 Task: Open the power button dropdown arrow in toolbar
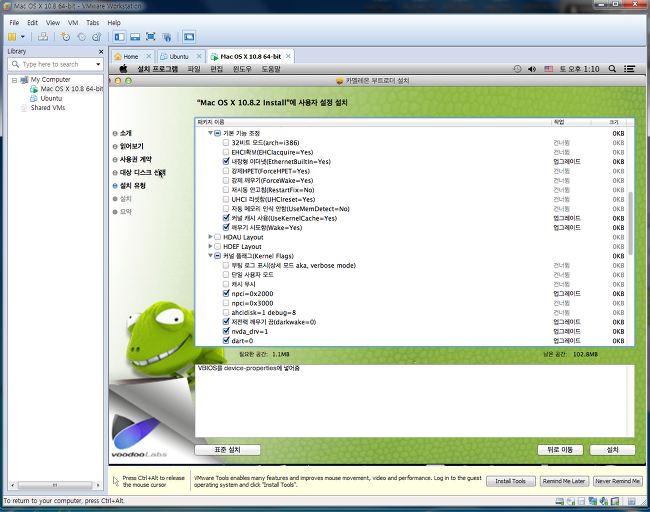click(23, 37)
